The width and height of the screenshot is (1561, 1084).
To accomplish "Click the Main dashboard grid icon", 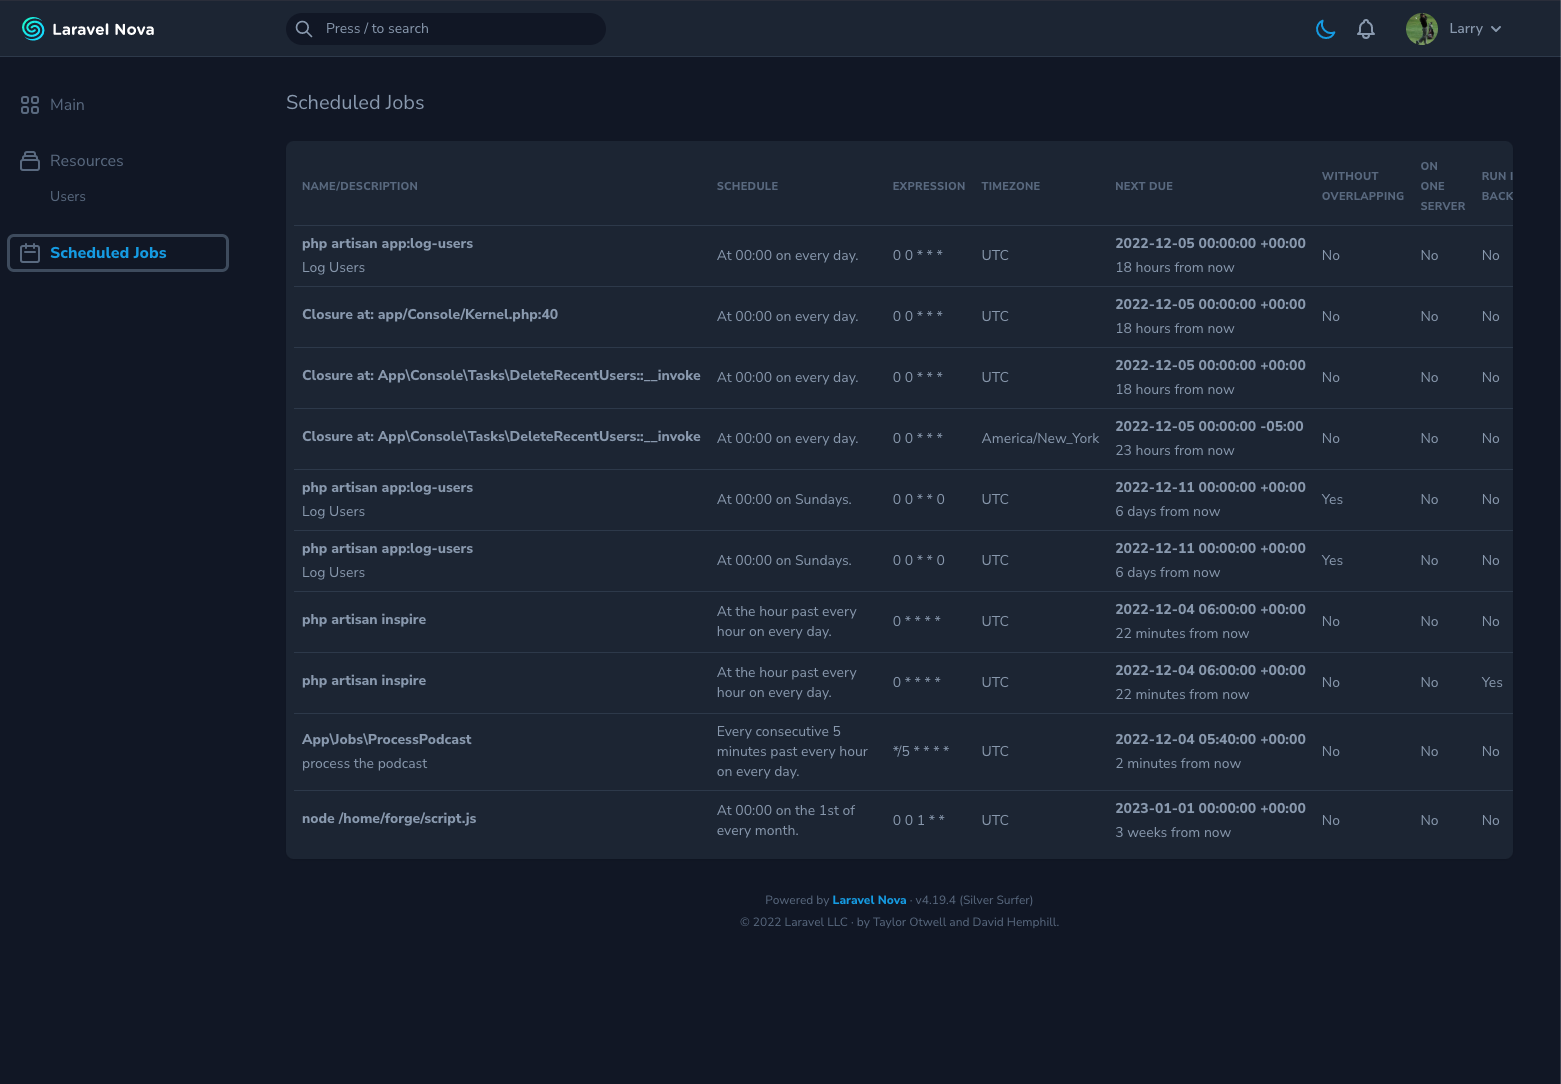I will coord(30,105).
